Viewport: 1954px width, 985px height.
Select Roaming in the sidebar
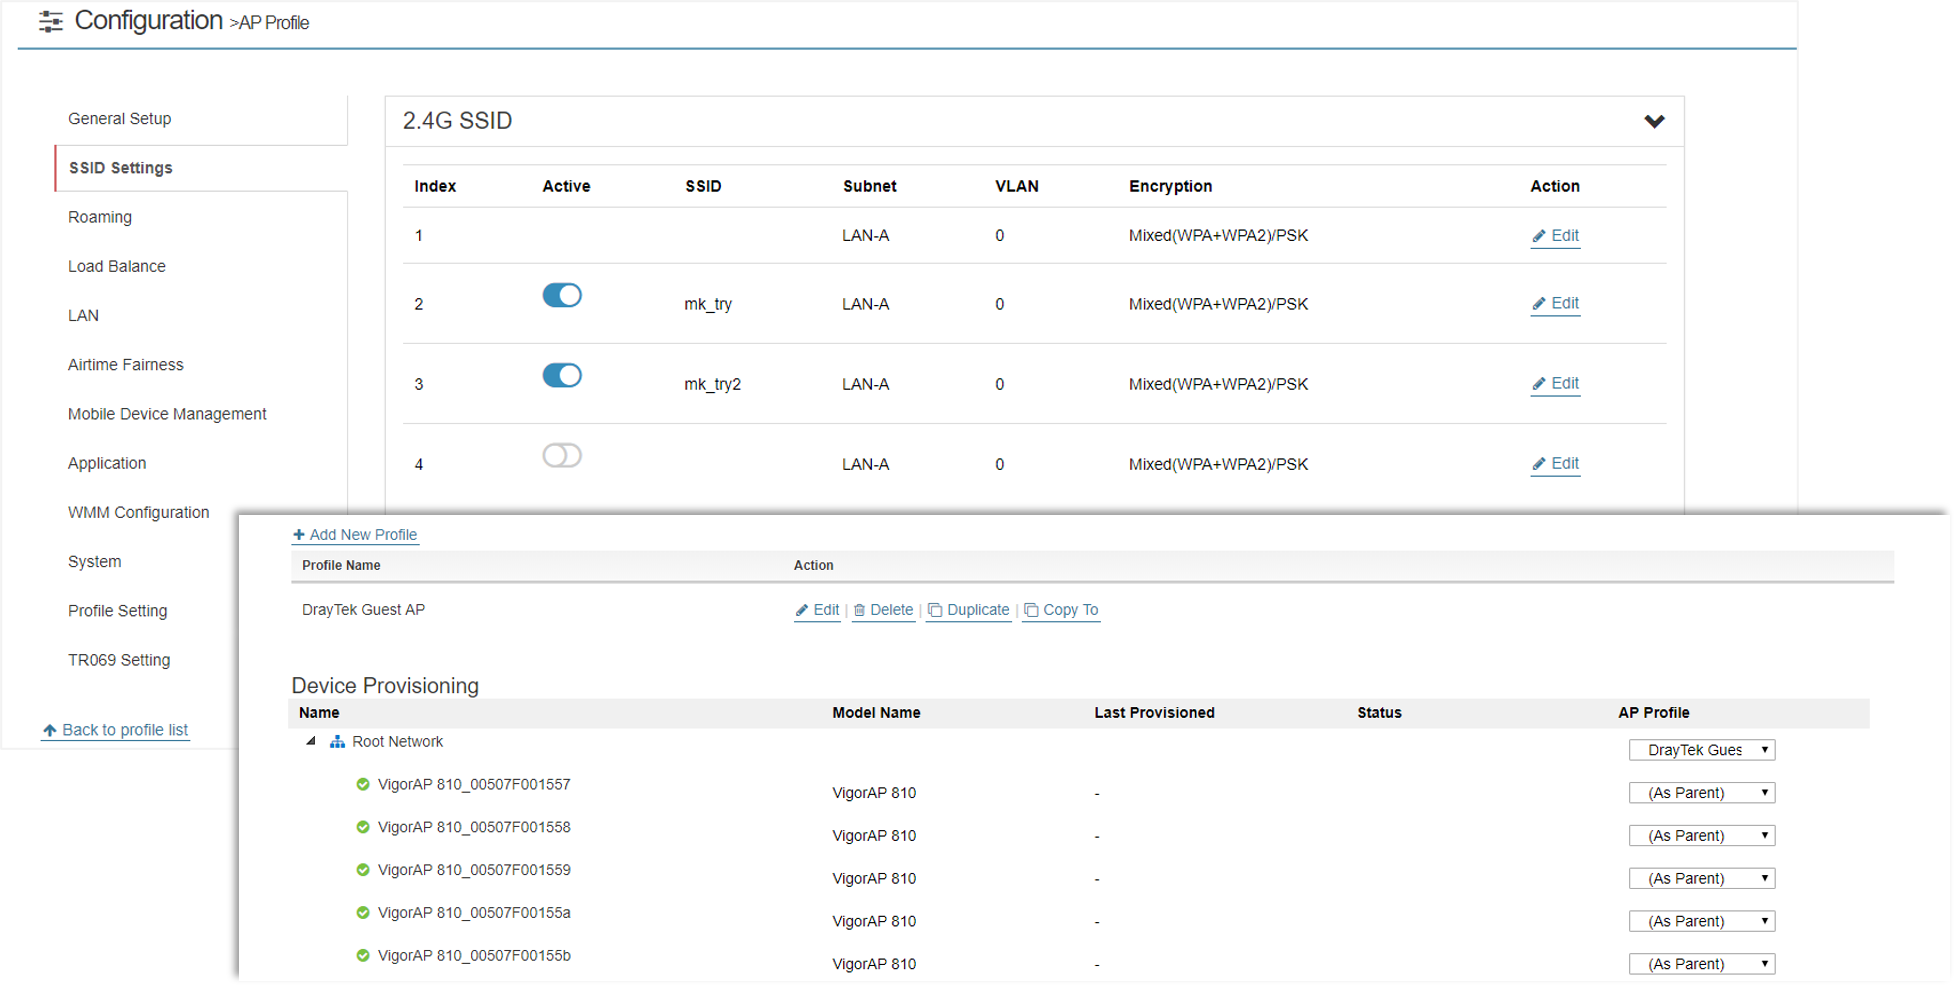pyautogui.click(x=100, y=217)
